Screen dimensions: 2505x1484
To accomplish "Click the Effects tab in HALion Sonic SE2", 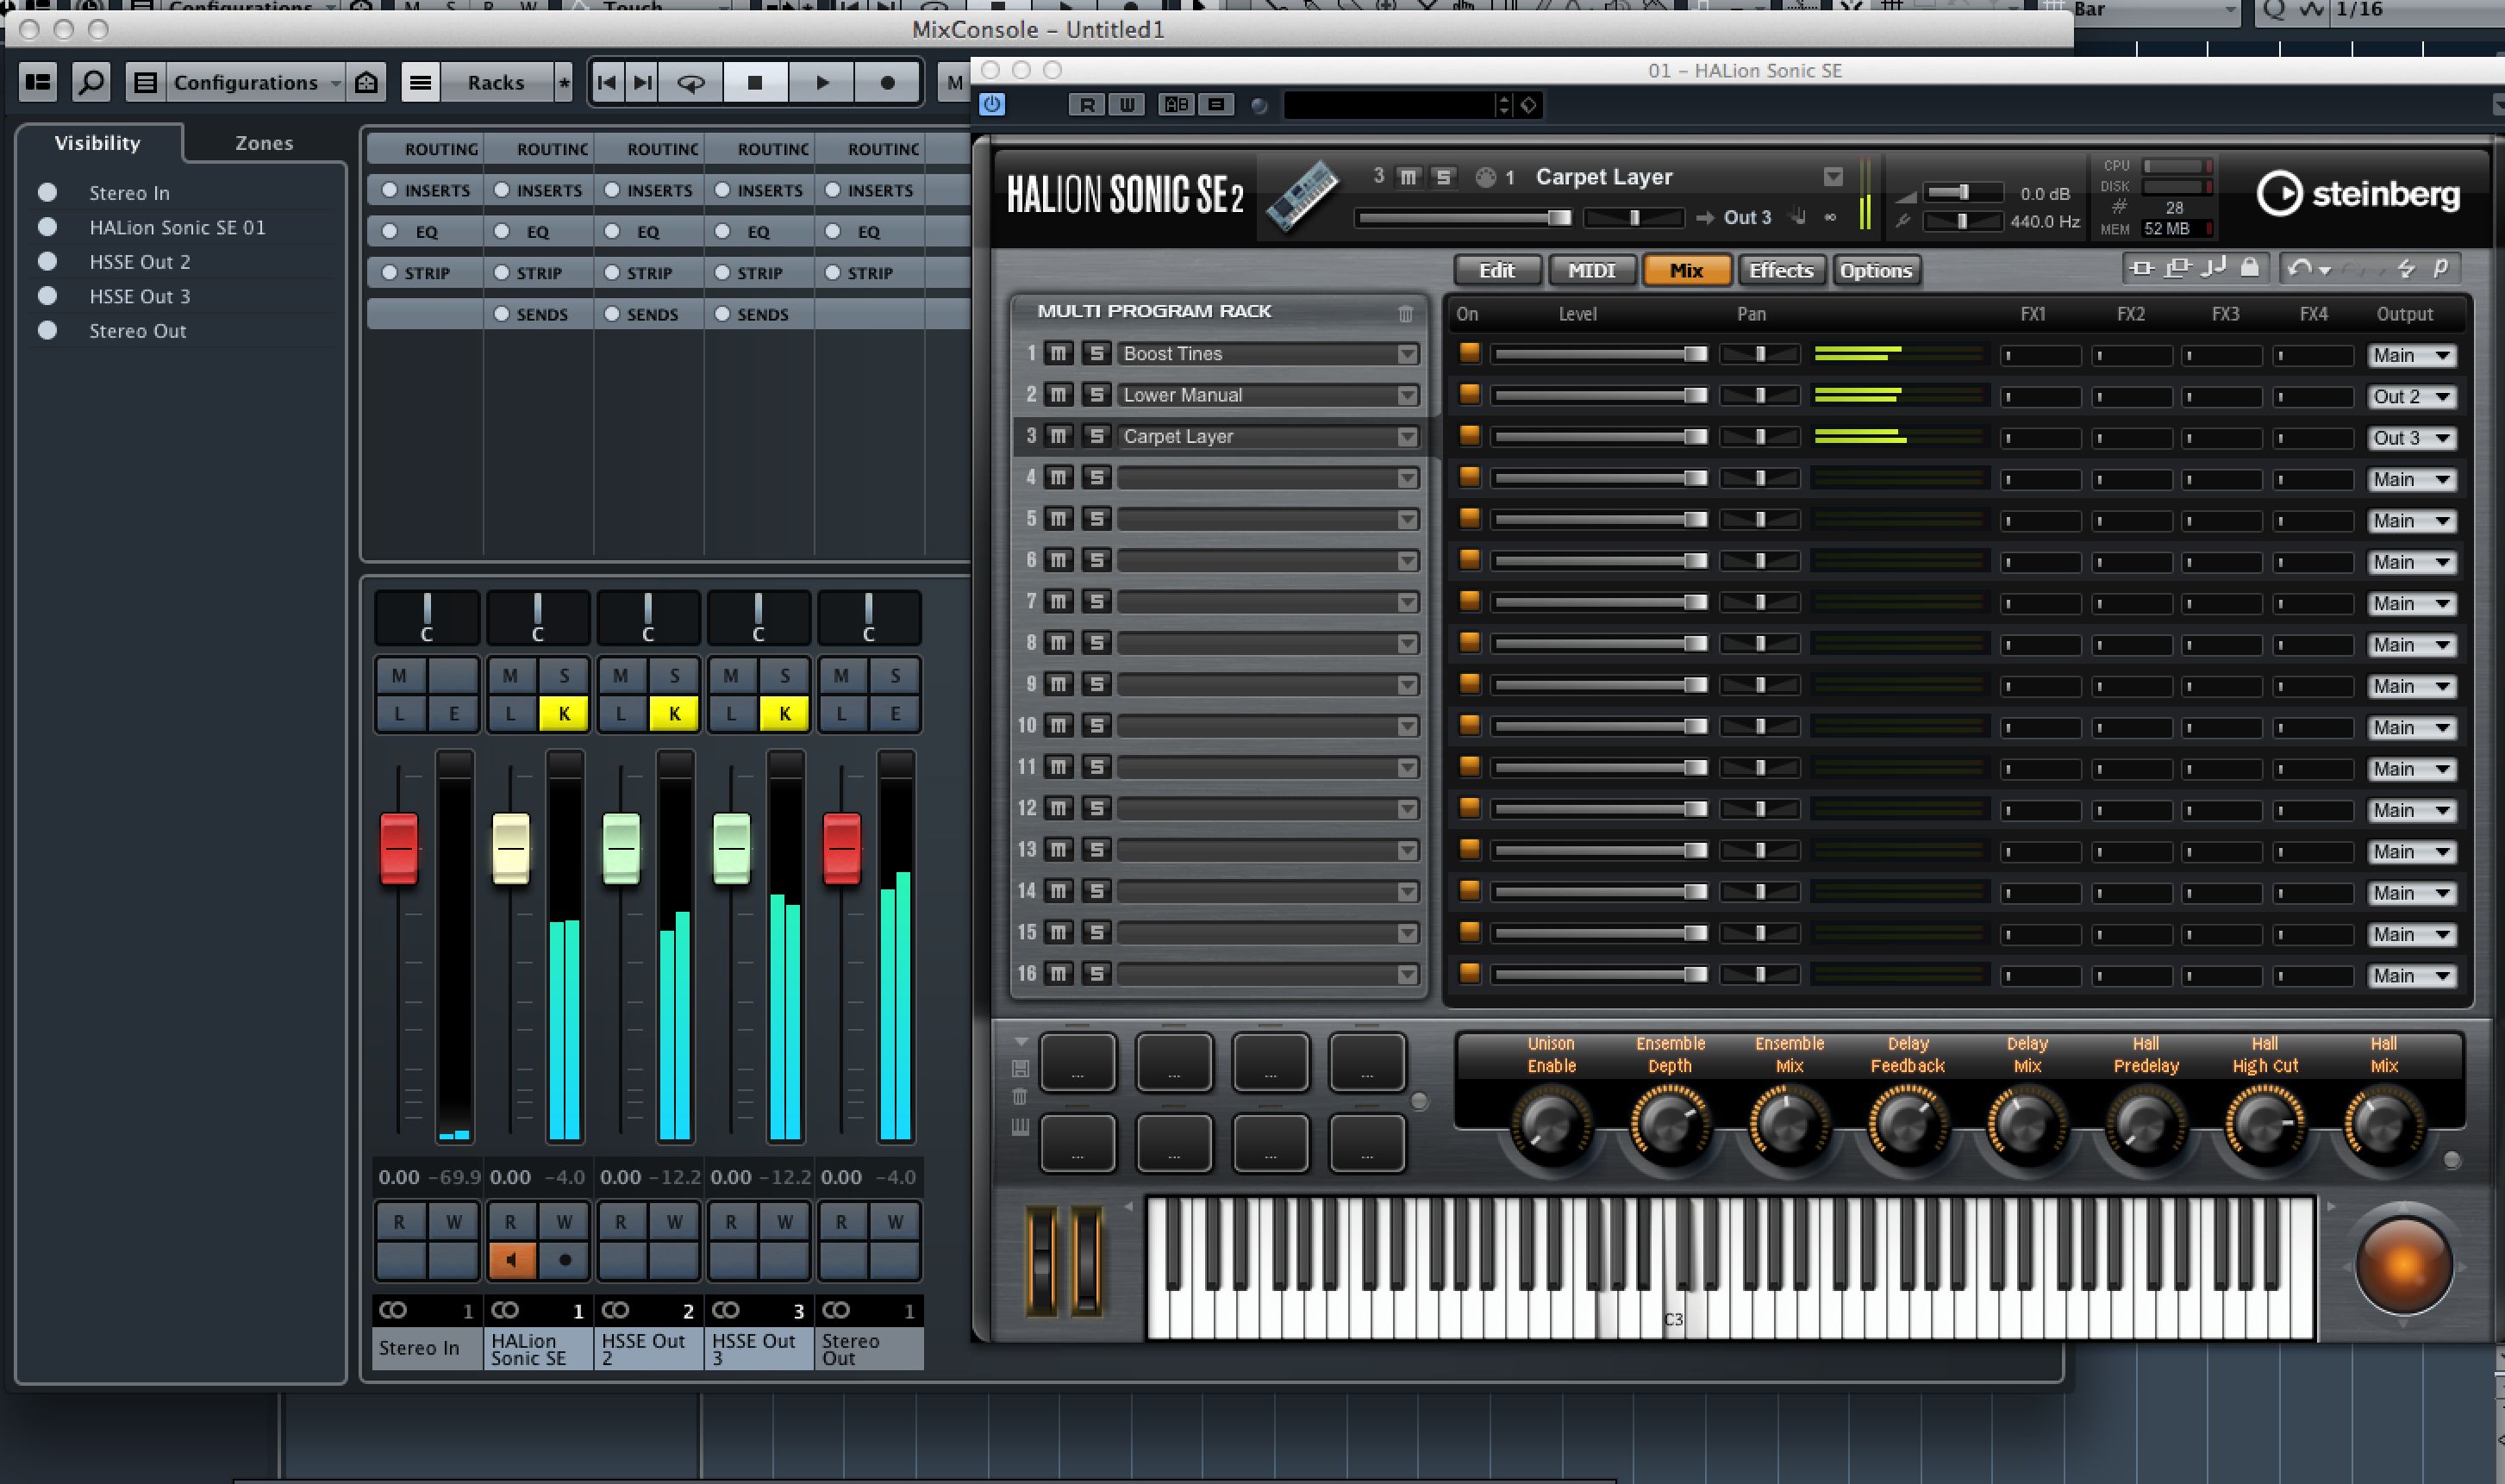I will [1779, 269].
